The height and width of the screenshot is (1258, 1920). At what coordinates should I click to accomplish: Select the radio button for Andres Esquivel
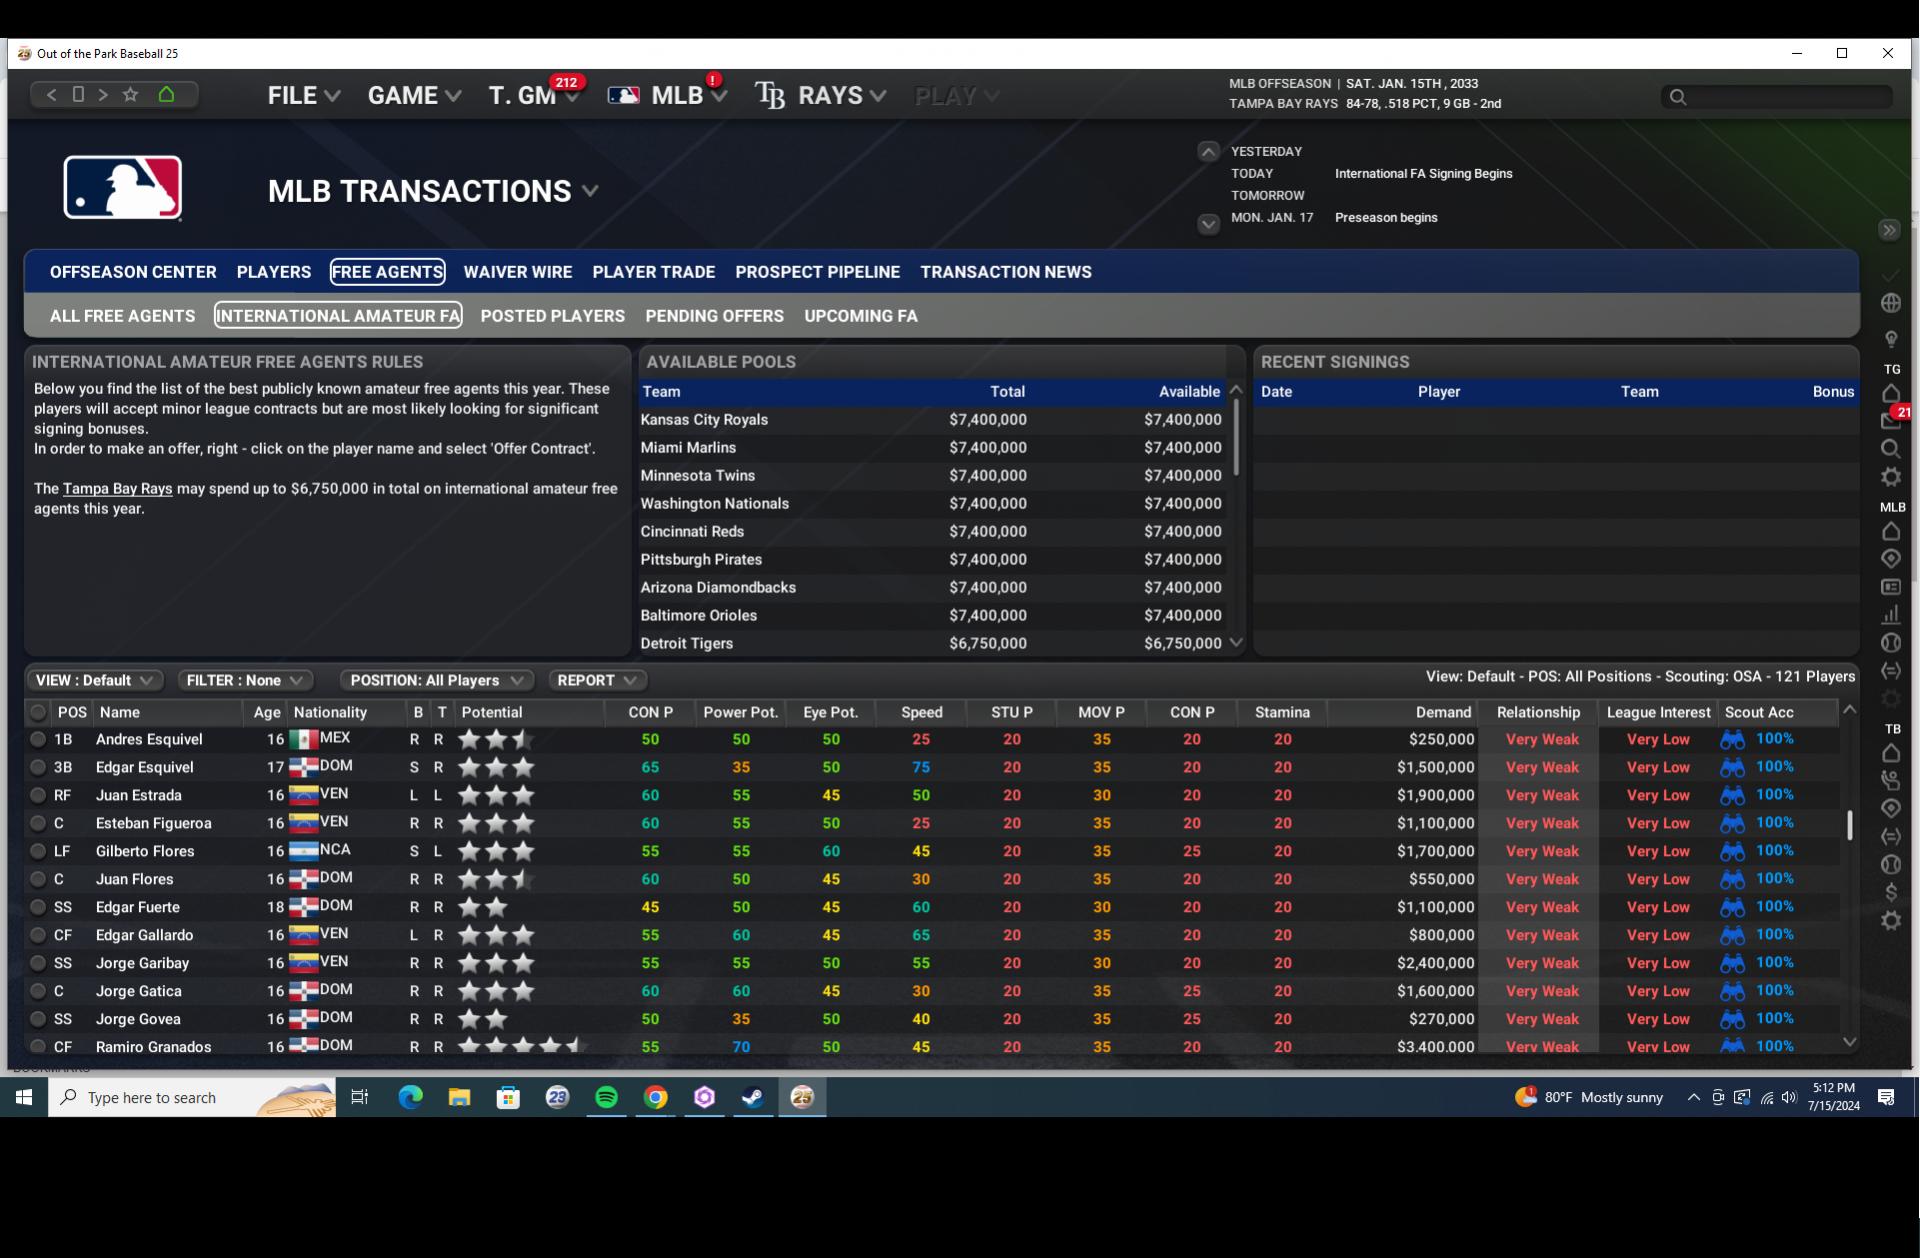tap(38, 740)
